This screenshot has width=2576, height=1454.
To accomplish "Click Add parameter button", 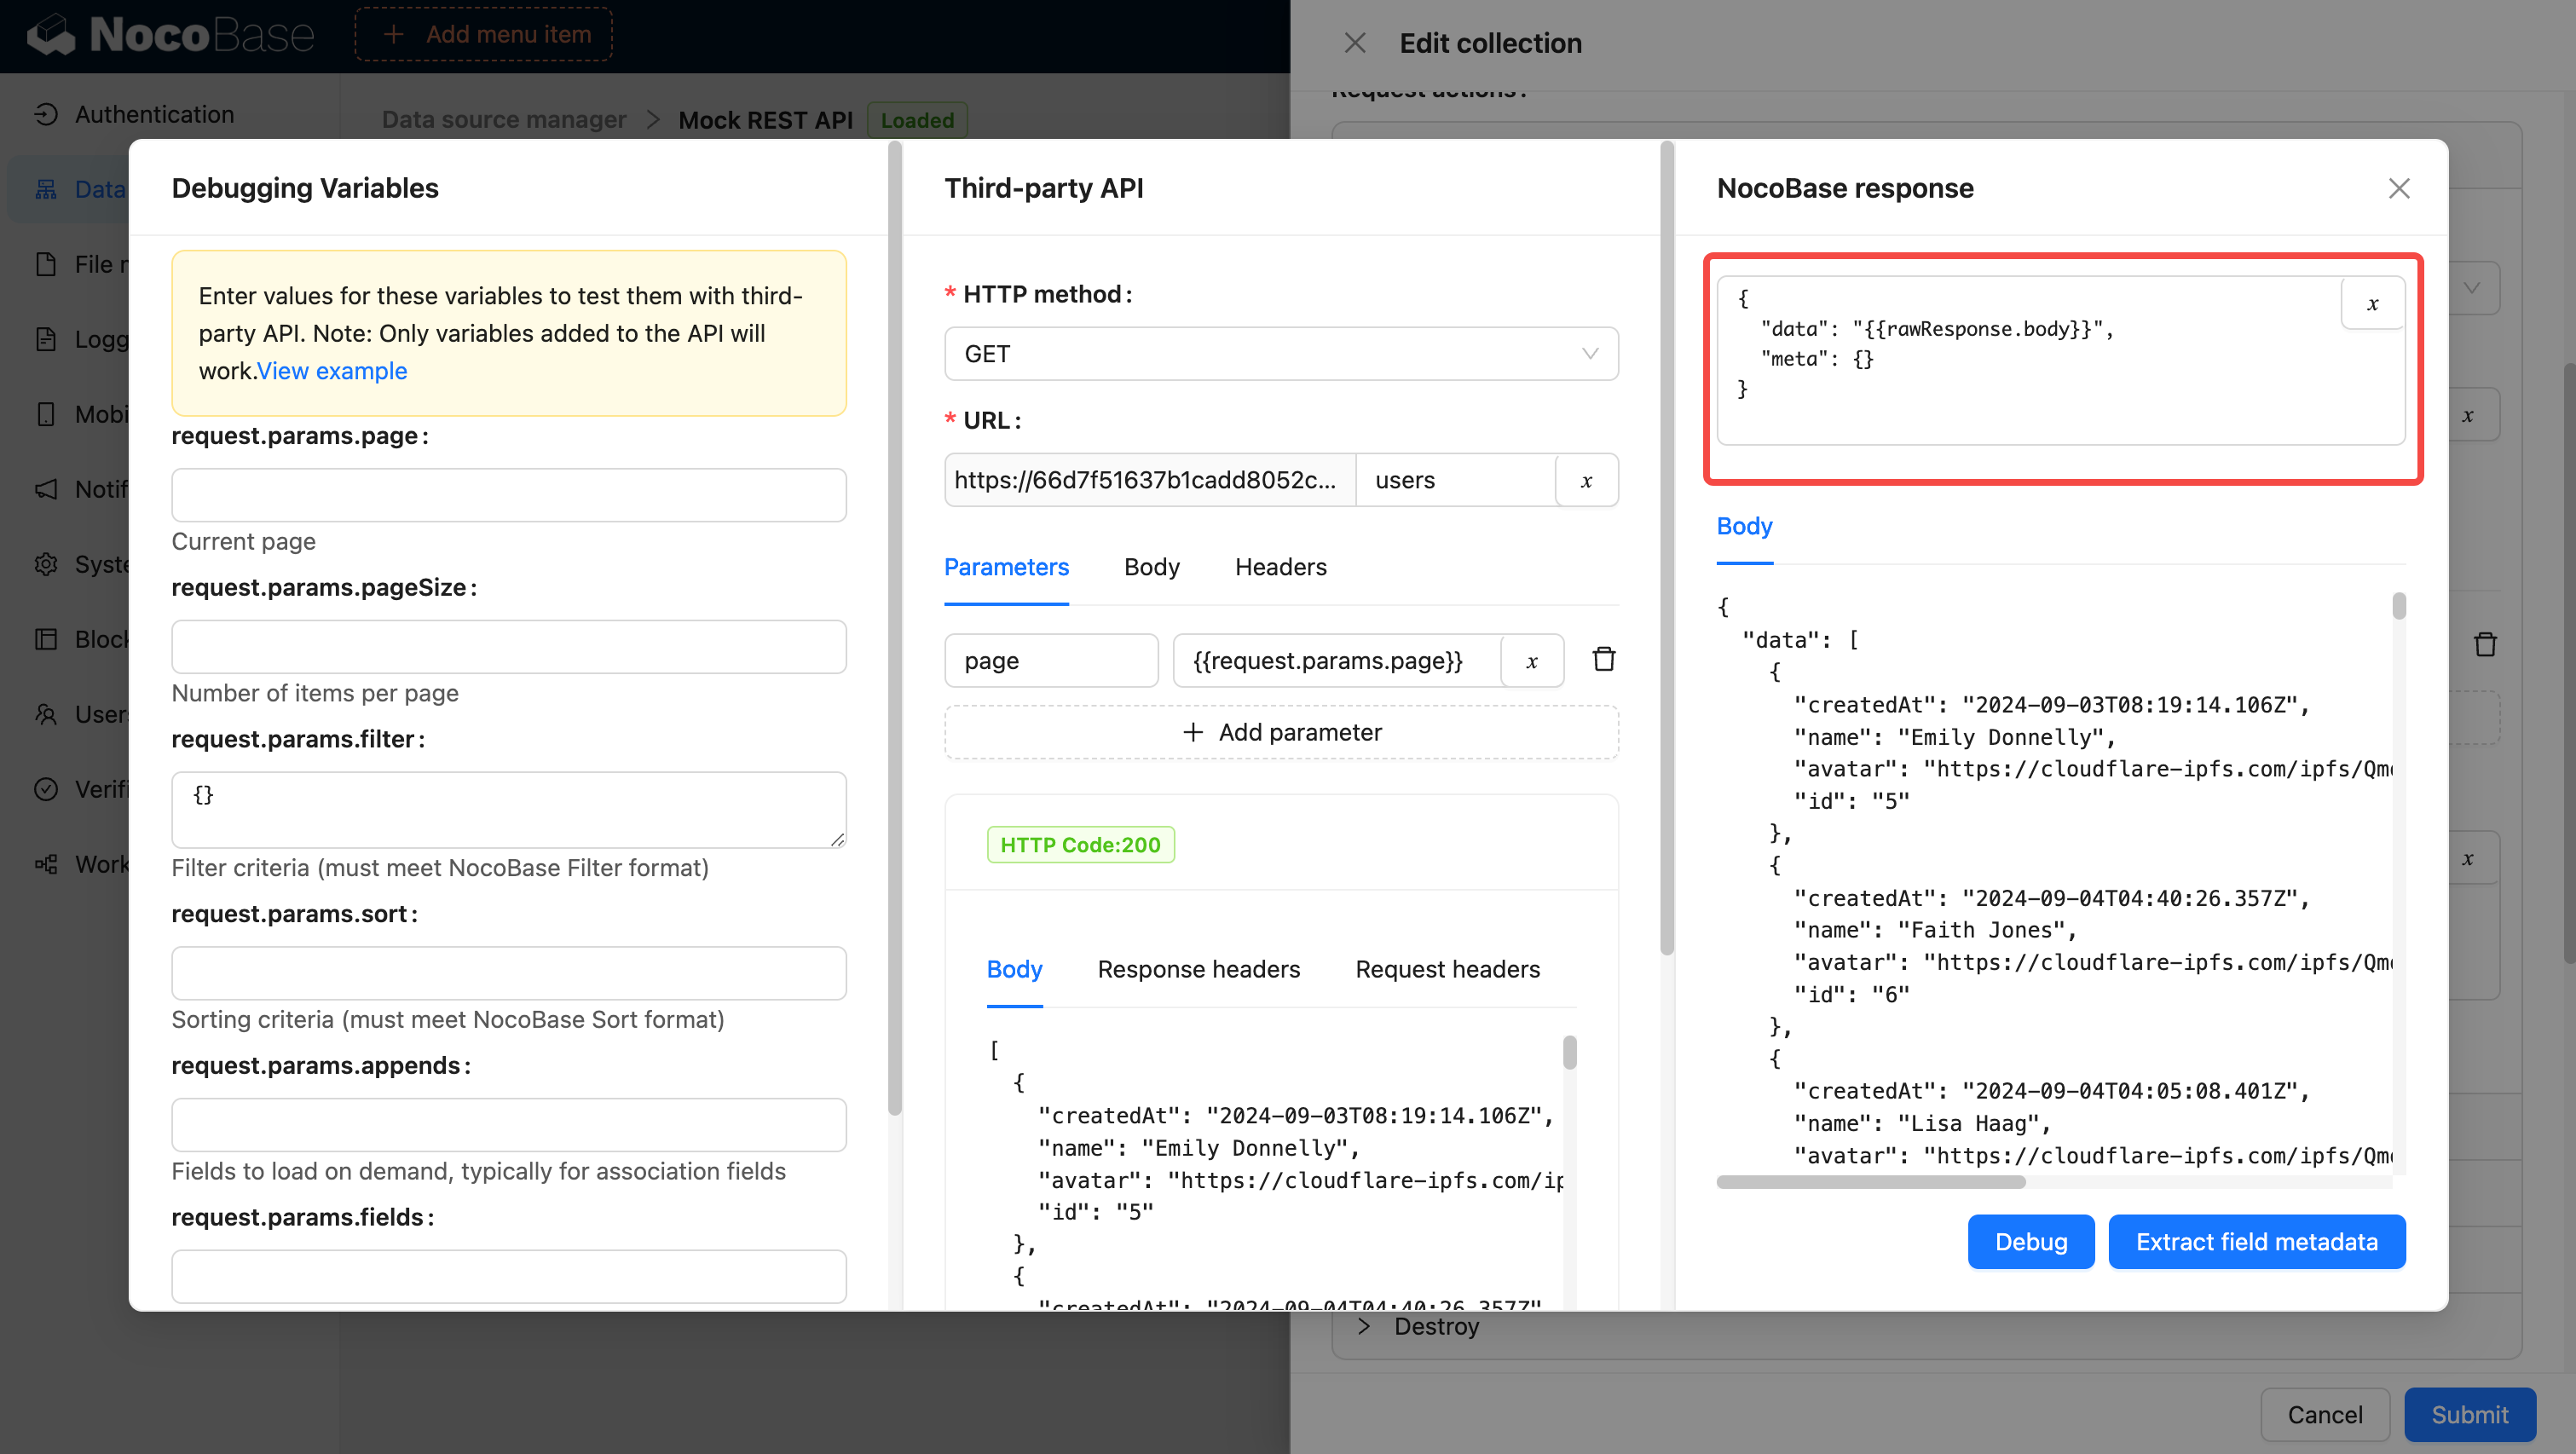I will point(1280,732).
